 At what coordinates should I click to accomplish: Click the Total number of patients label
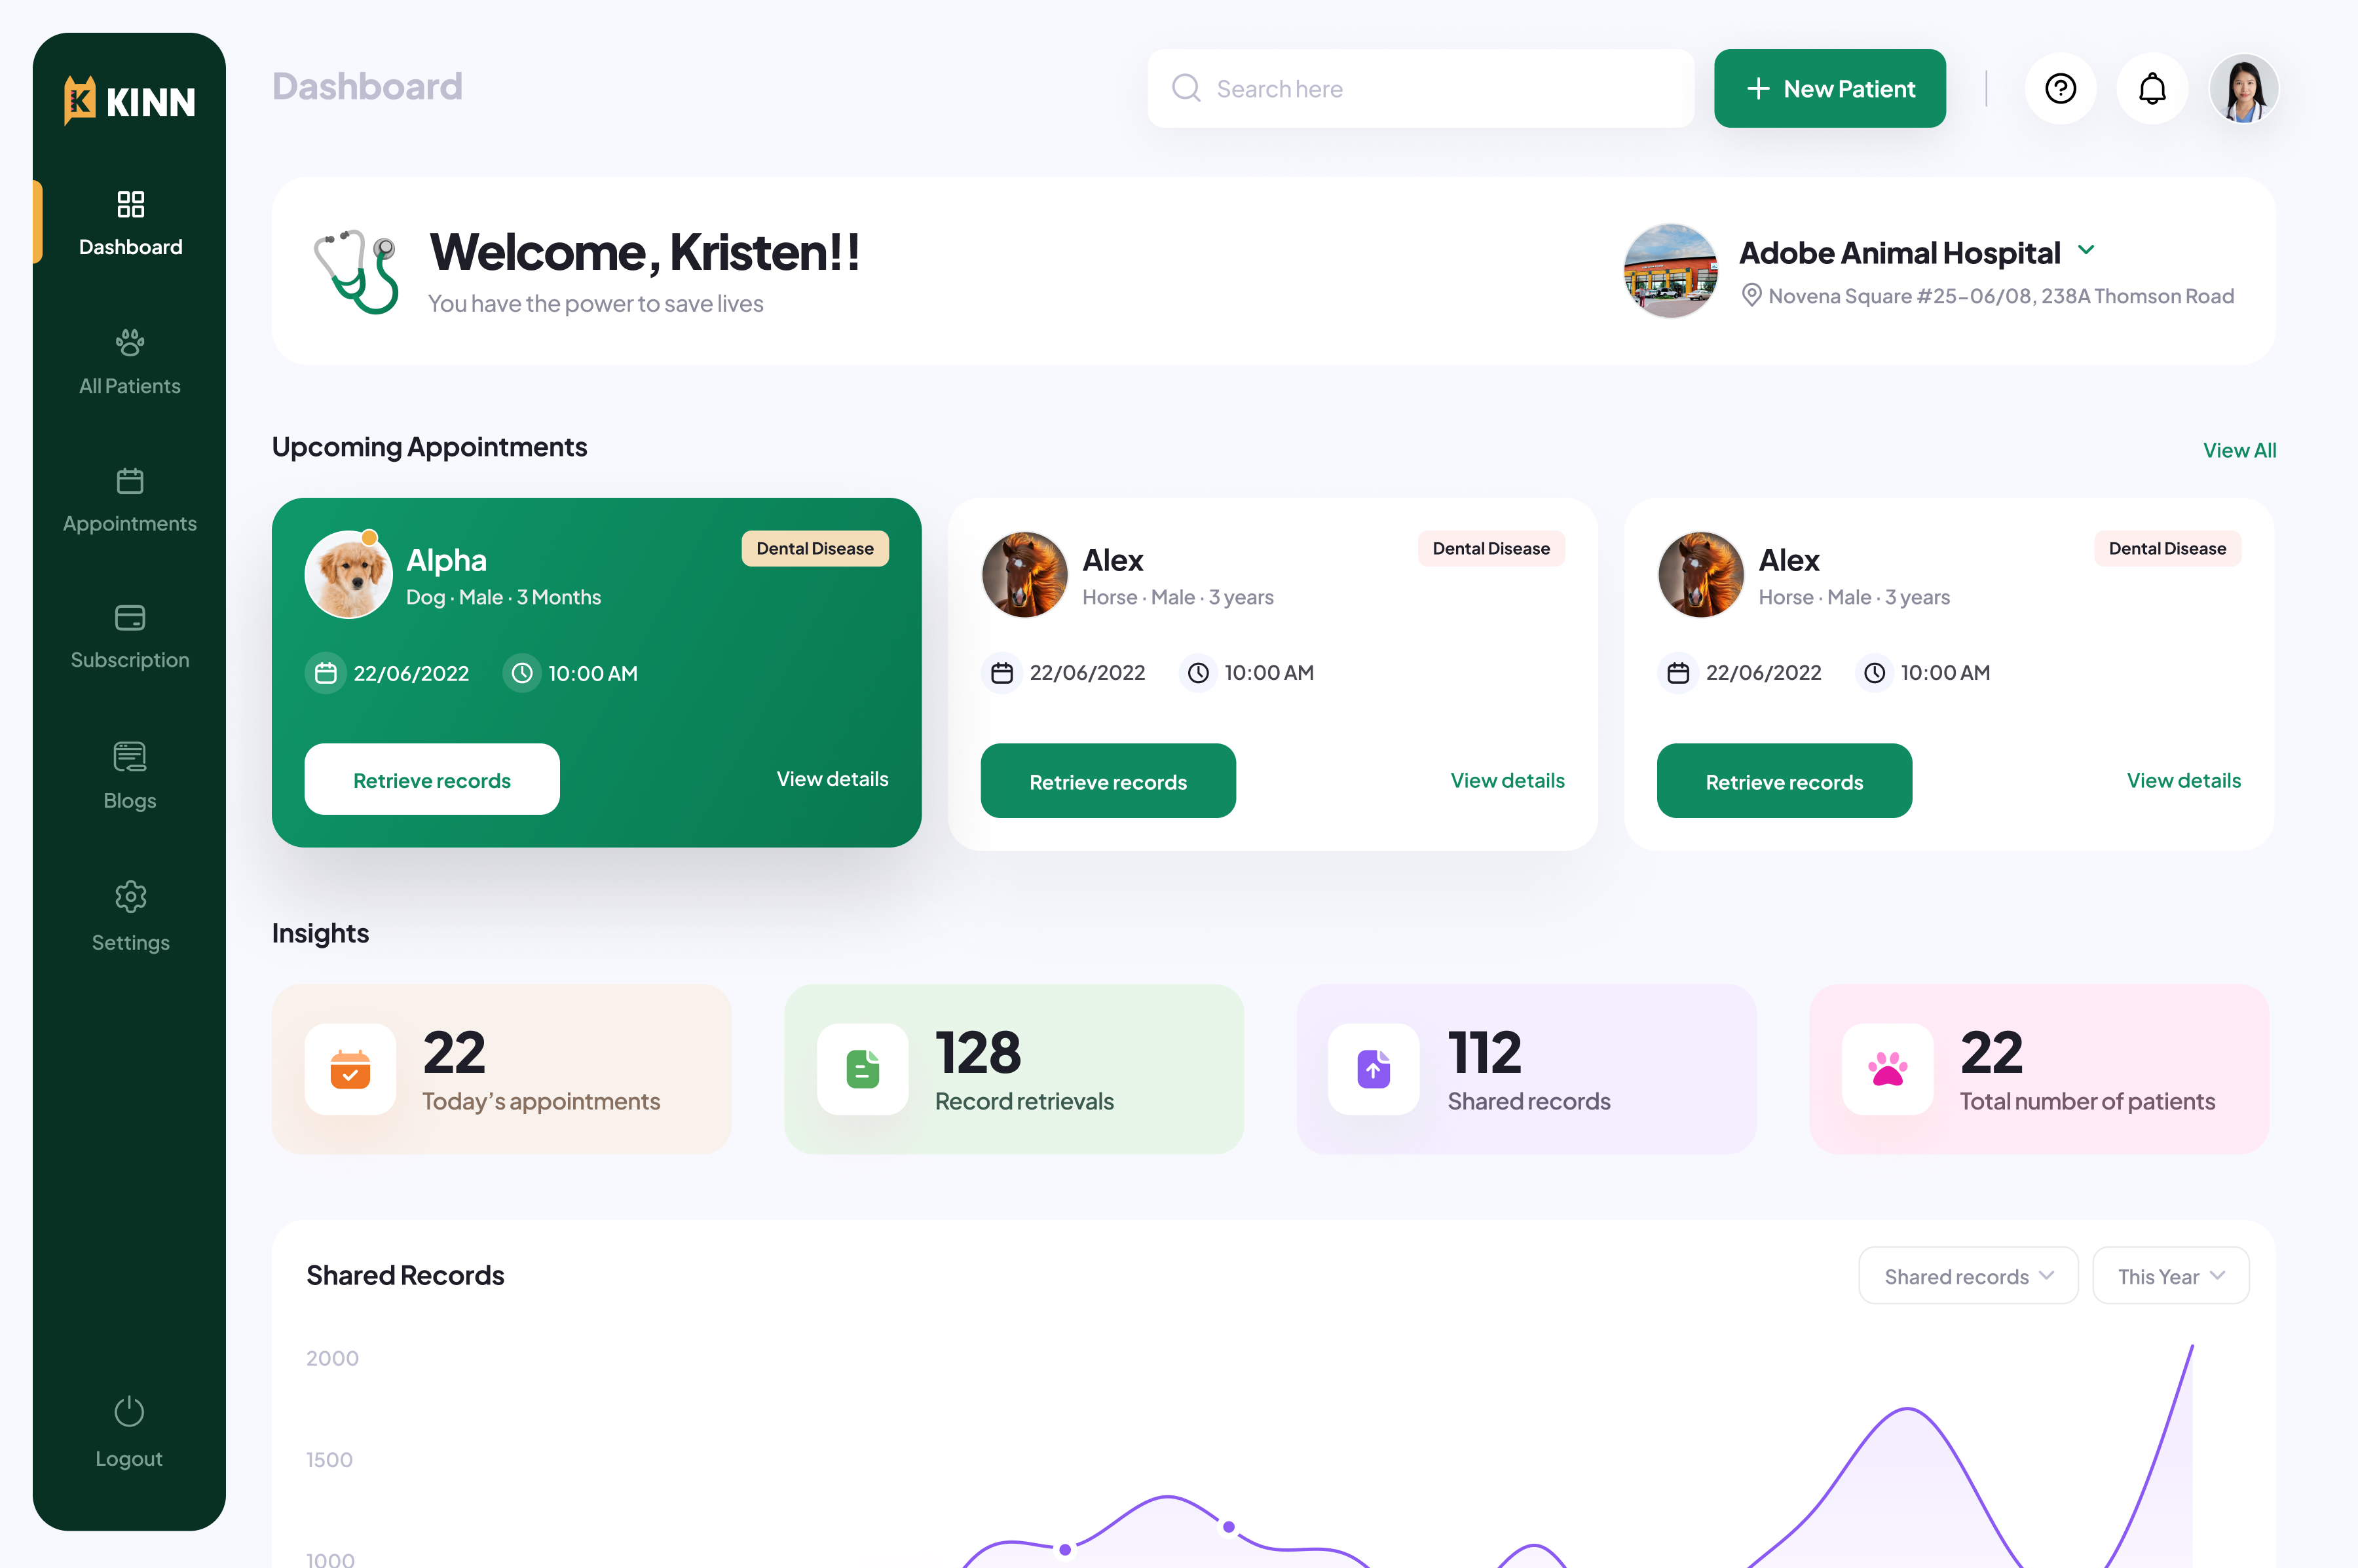(2087, 1101)
